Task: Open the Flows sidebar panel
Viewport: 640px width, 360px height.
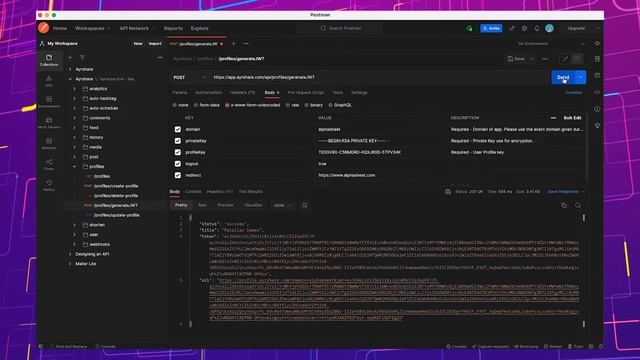Action: 49,164
